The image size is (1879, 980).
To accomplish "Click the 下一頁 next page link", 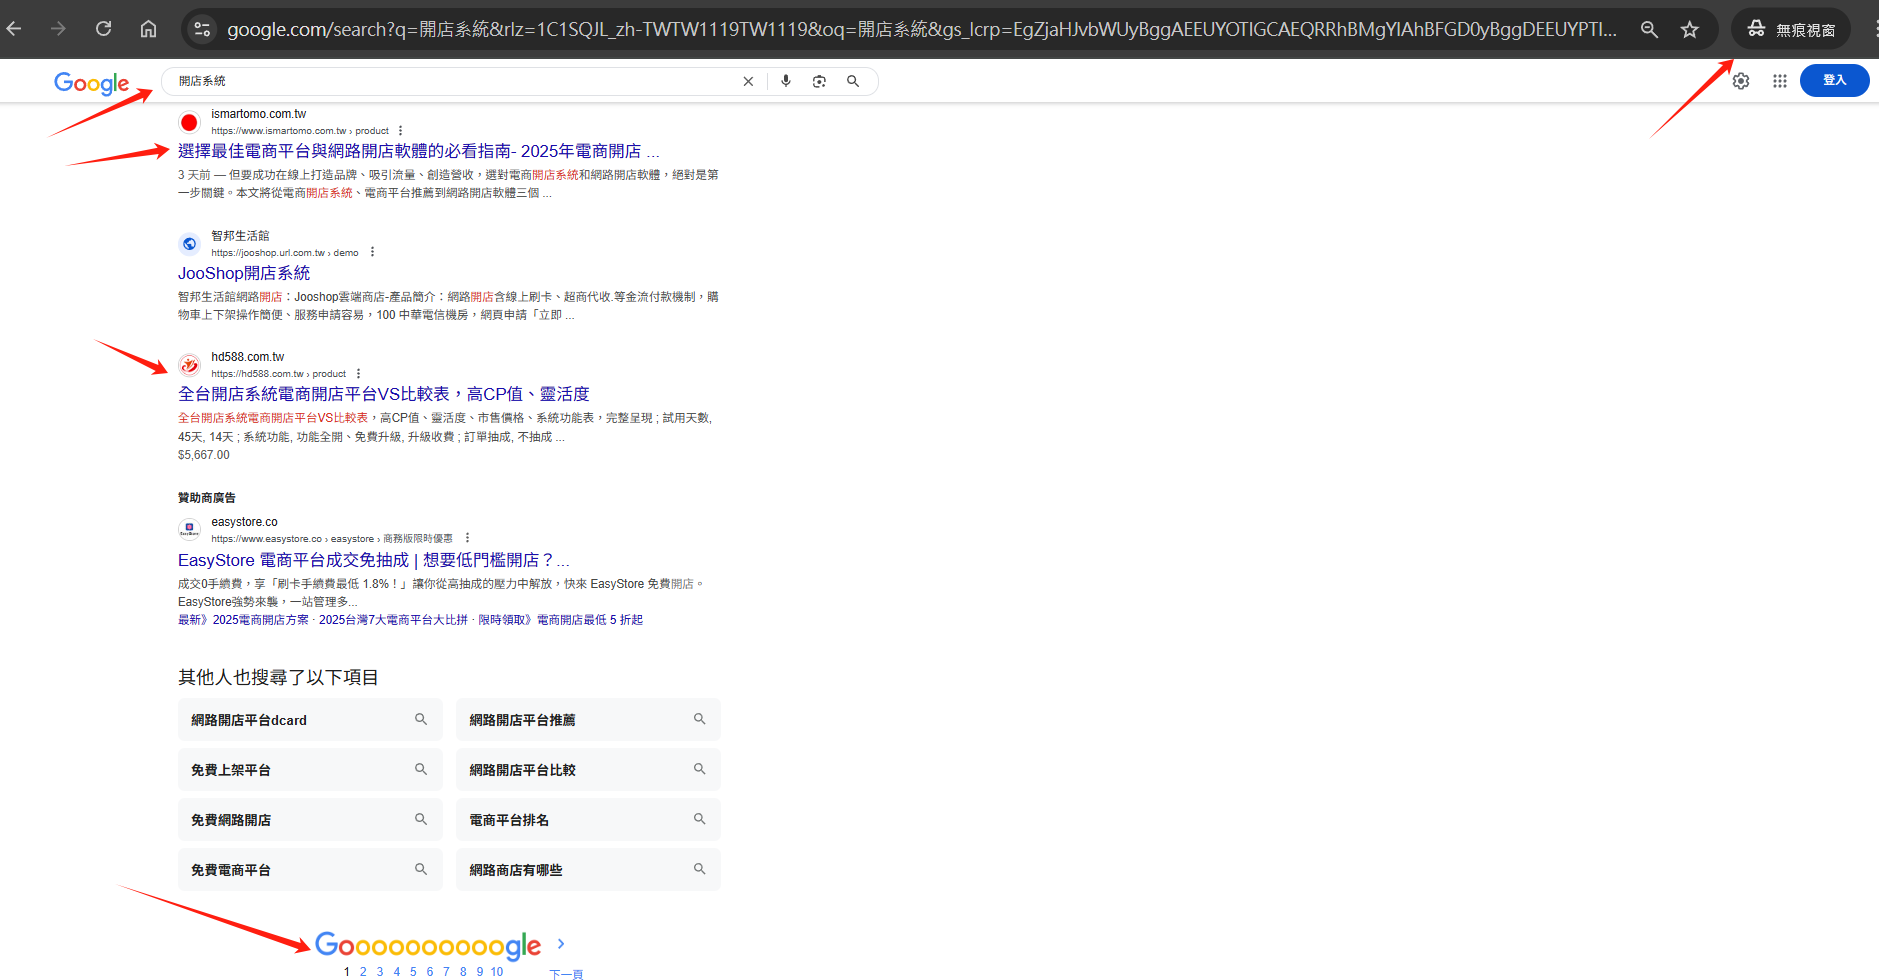I will 566,974.
